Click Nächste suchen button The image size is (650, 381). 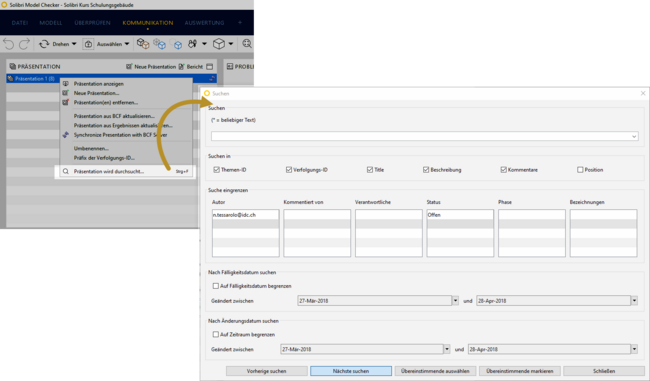click(x=351, y=371)
